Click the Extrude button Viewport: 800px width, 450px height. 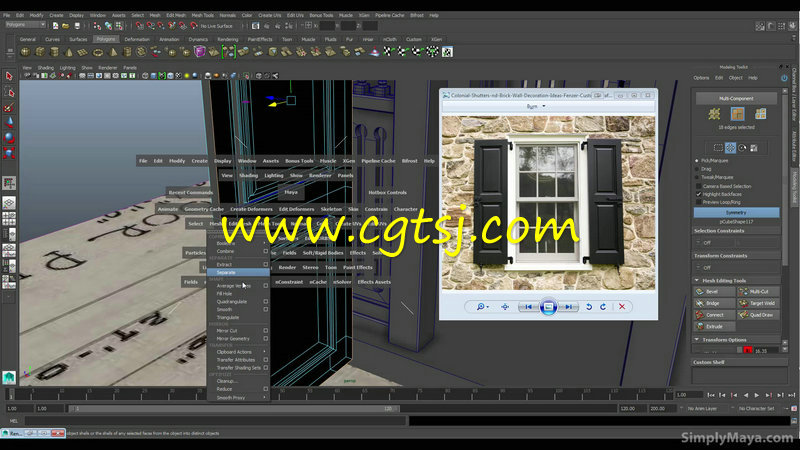coord(714,327)
